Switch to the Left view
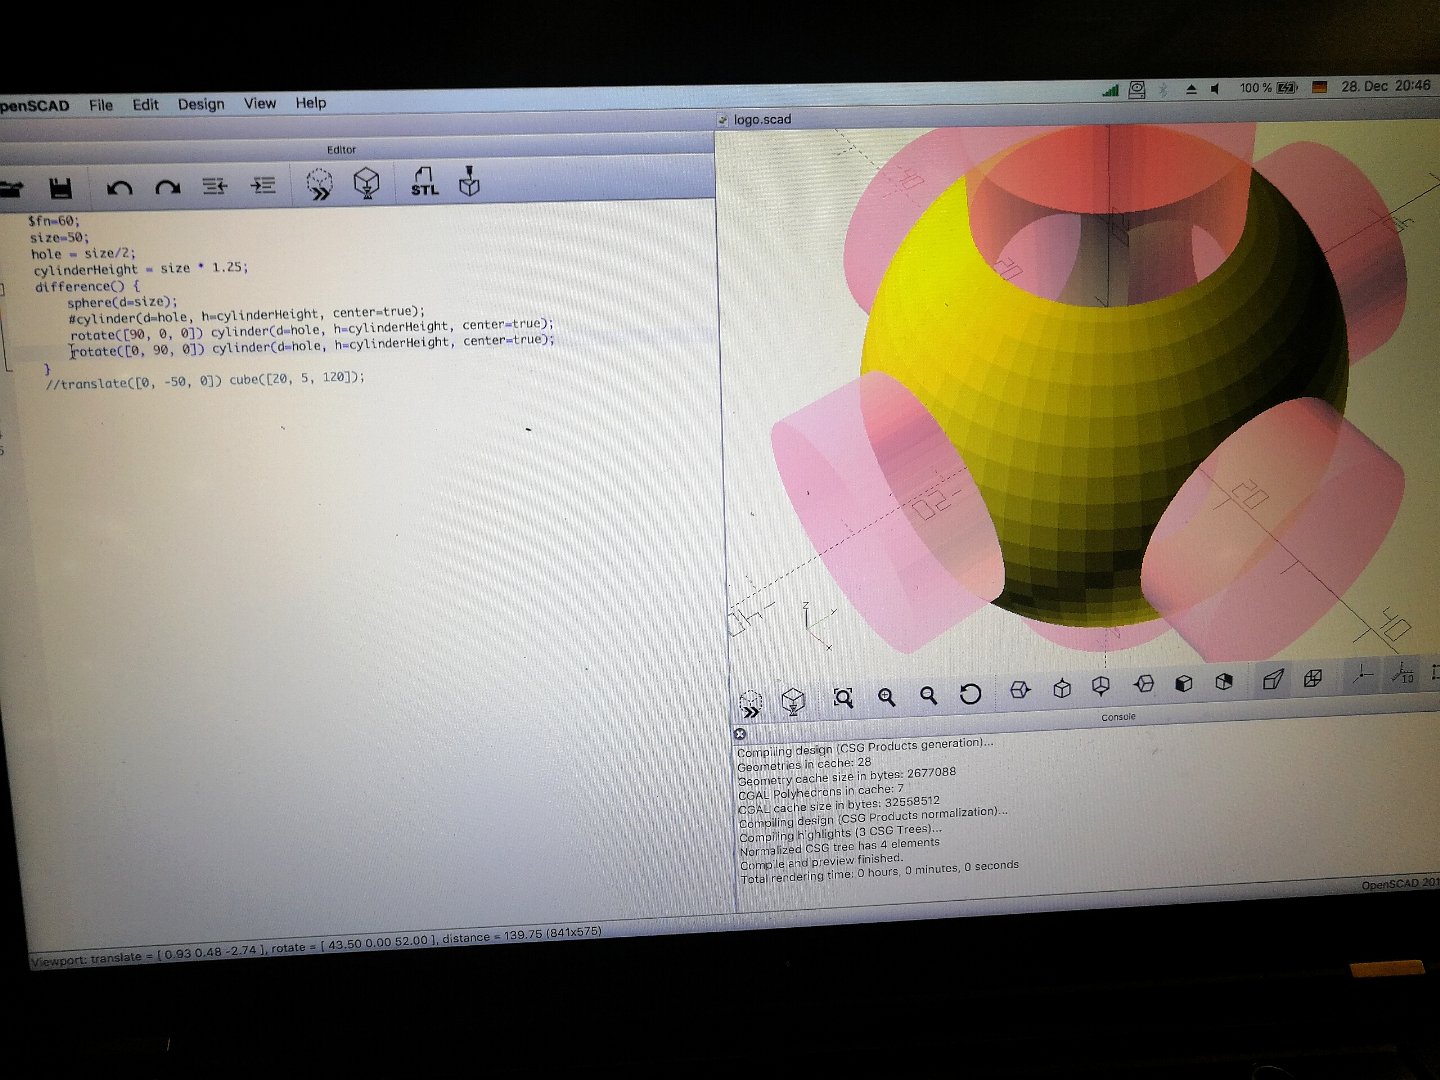This screenshot has width=1440, height=1080. [x=1144, y=684]
